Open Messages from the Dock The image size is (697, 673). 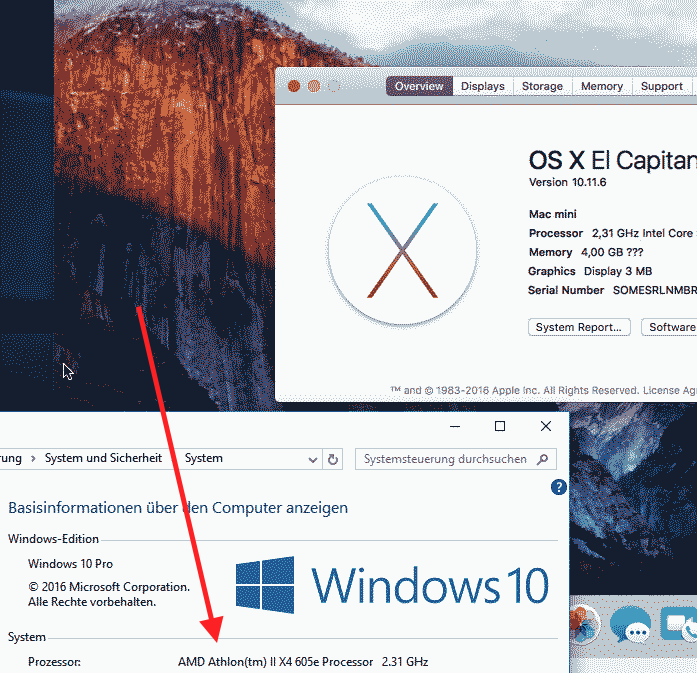[631, 625]
